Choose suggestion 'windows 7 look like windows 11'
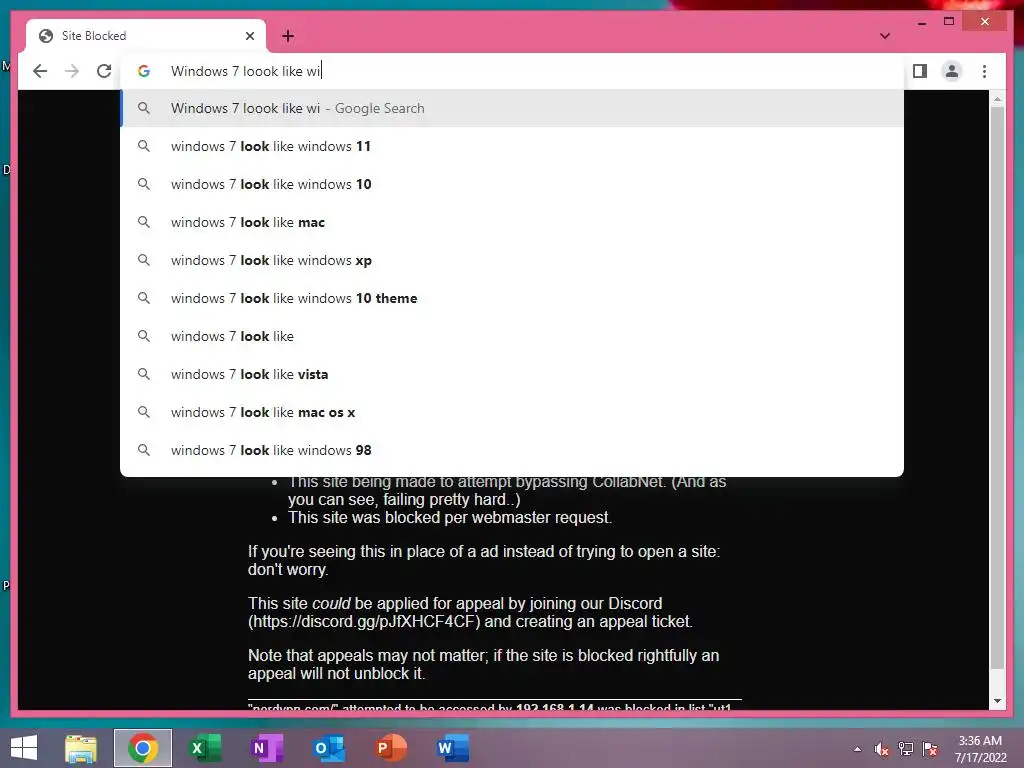The image size is (1024, 768). click(x=512, y=146)
